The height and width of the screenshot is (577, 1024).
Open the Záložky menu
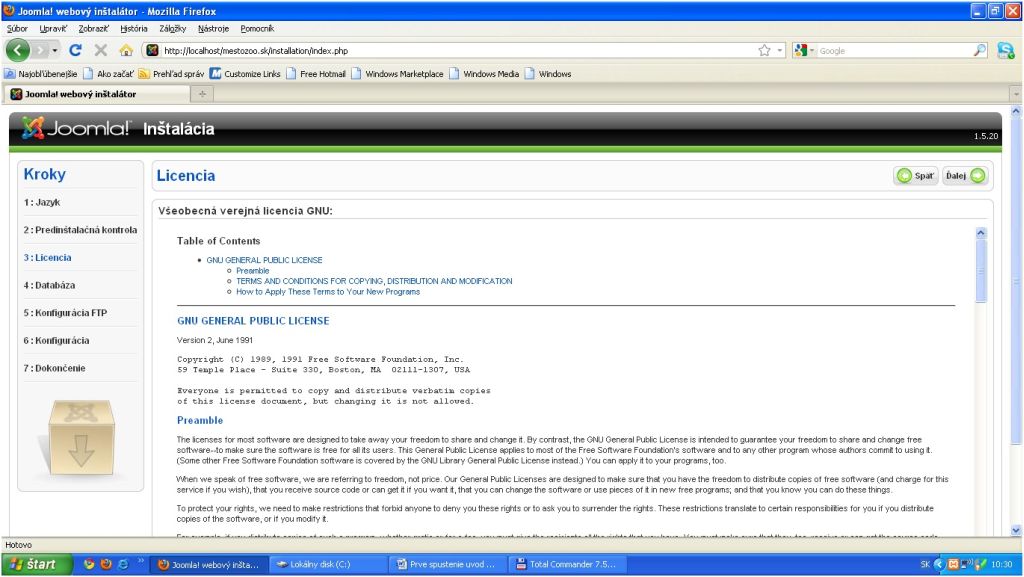[x=172, y=29]
